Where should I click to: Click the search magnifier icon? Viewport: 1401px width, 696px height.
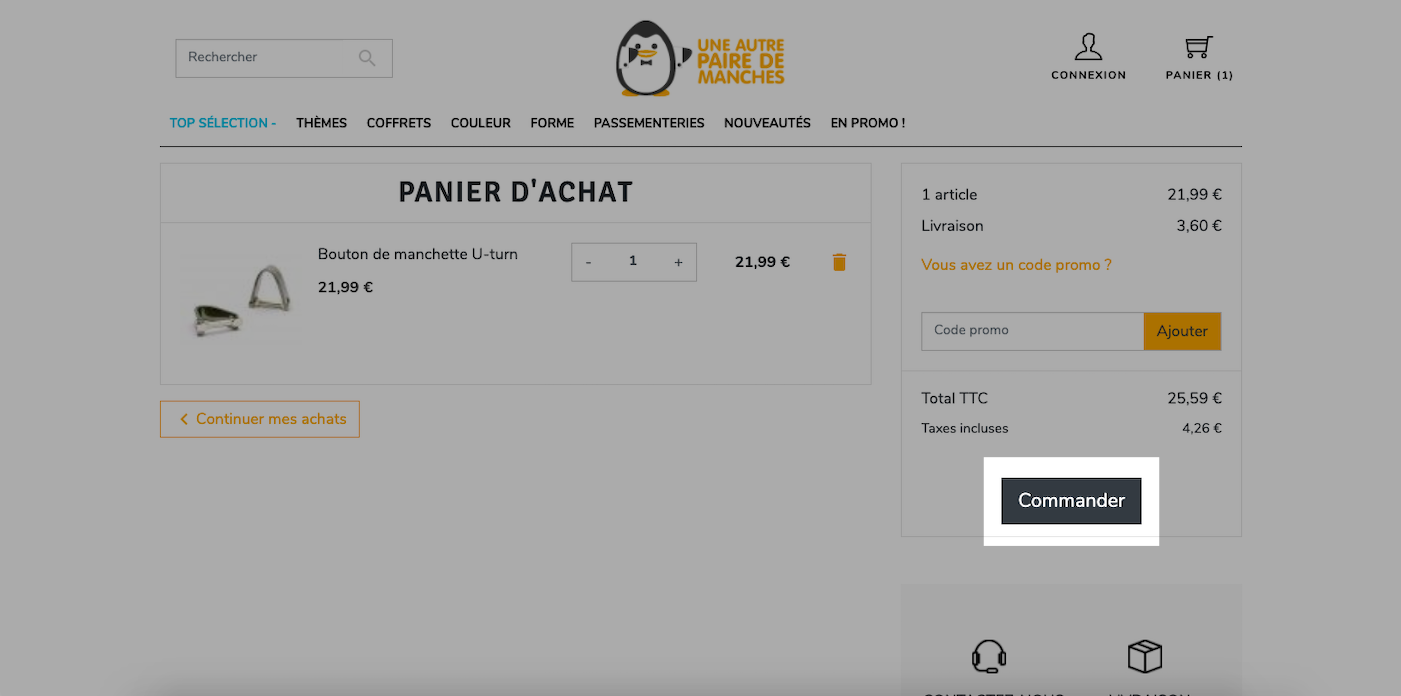pos(367,58)
